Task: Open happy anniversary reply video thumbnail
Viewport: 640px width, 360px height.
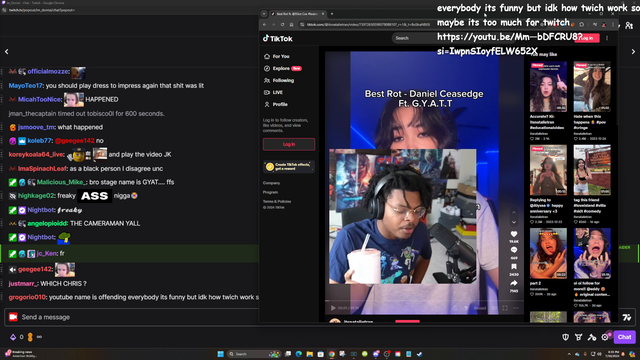Action: coord(548,170)
